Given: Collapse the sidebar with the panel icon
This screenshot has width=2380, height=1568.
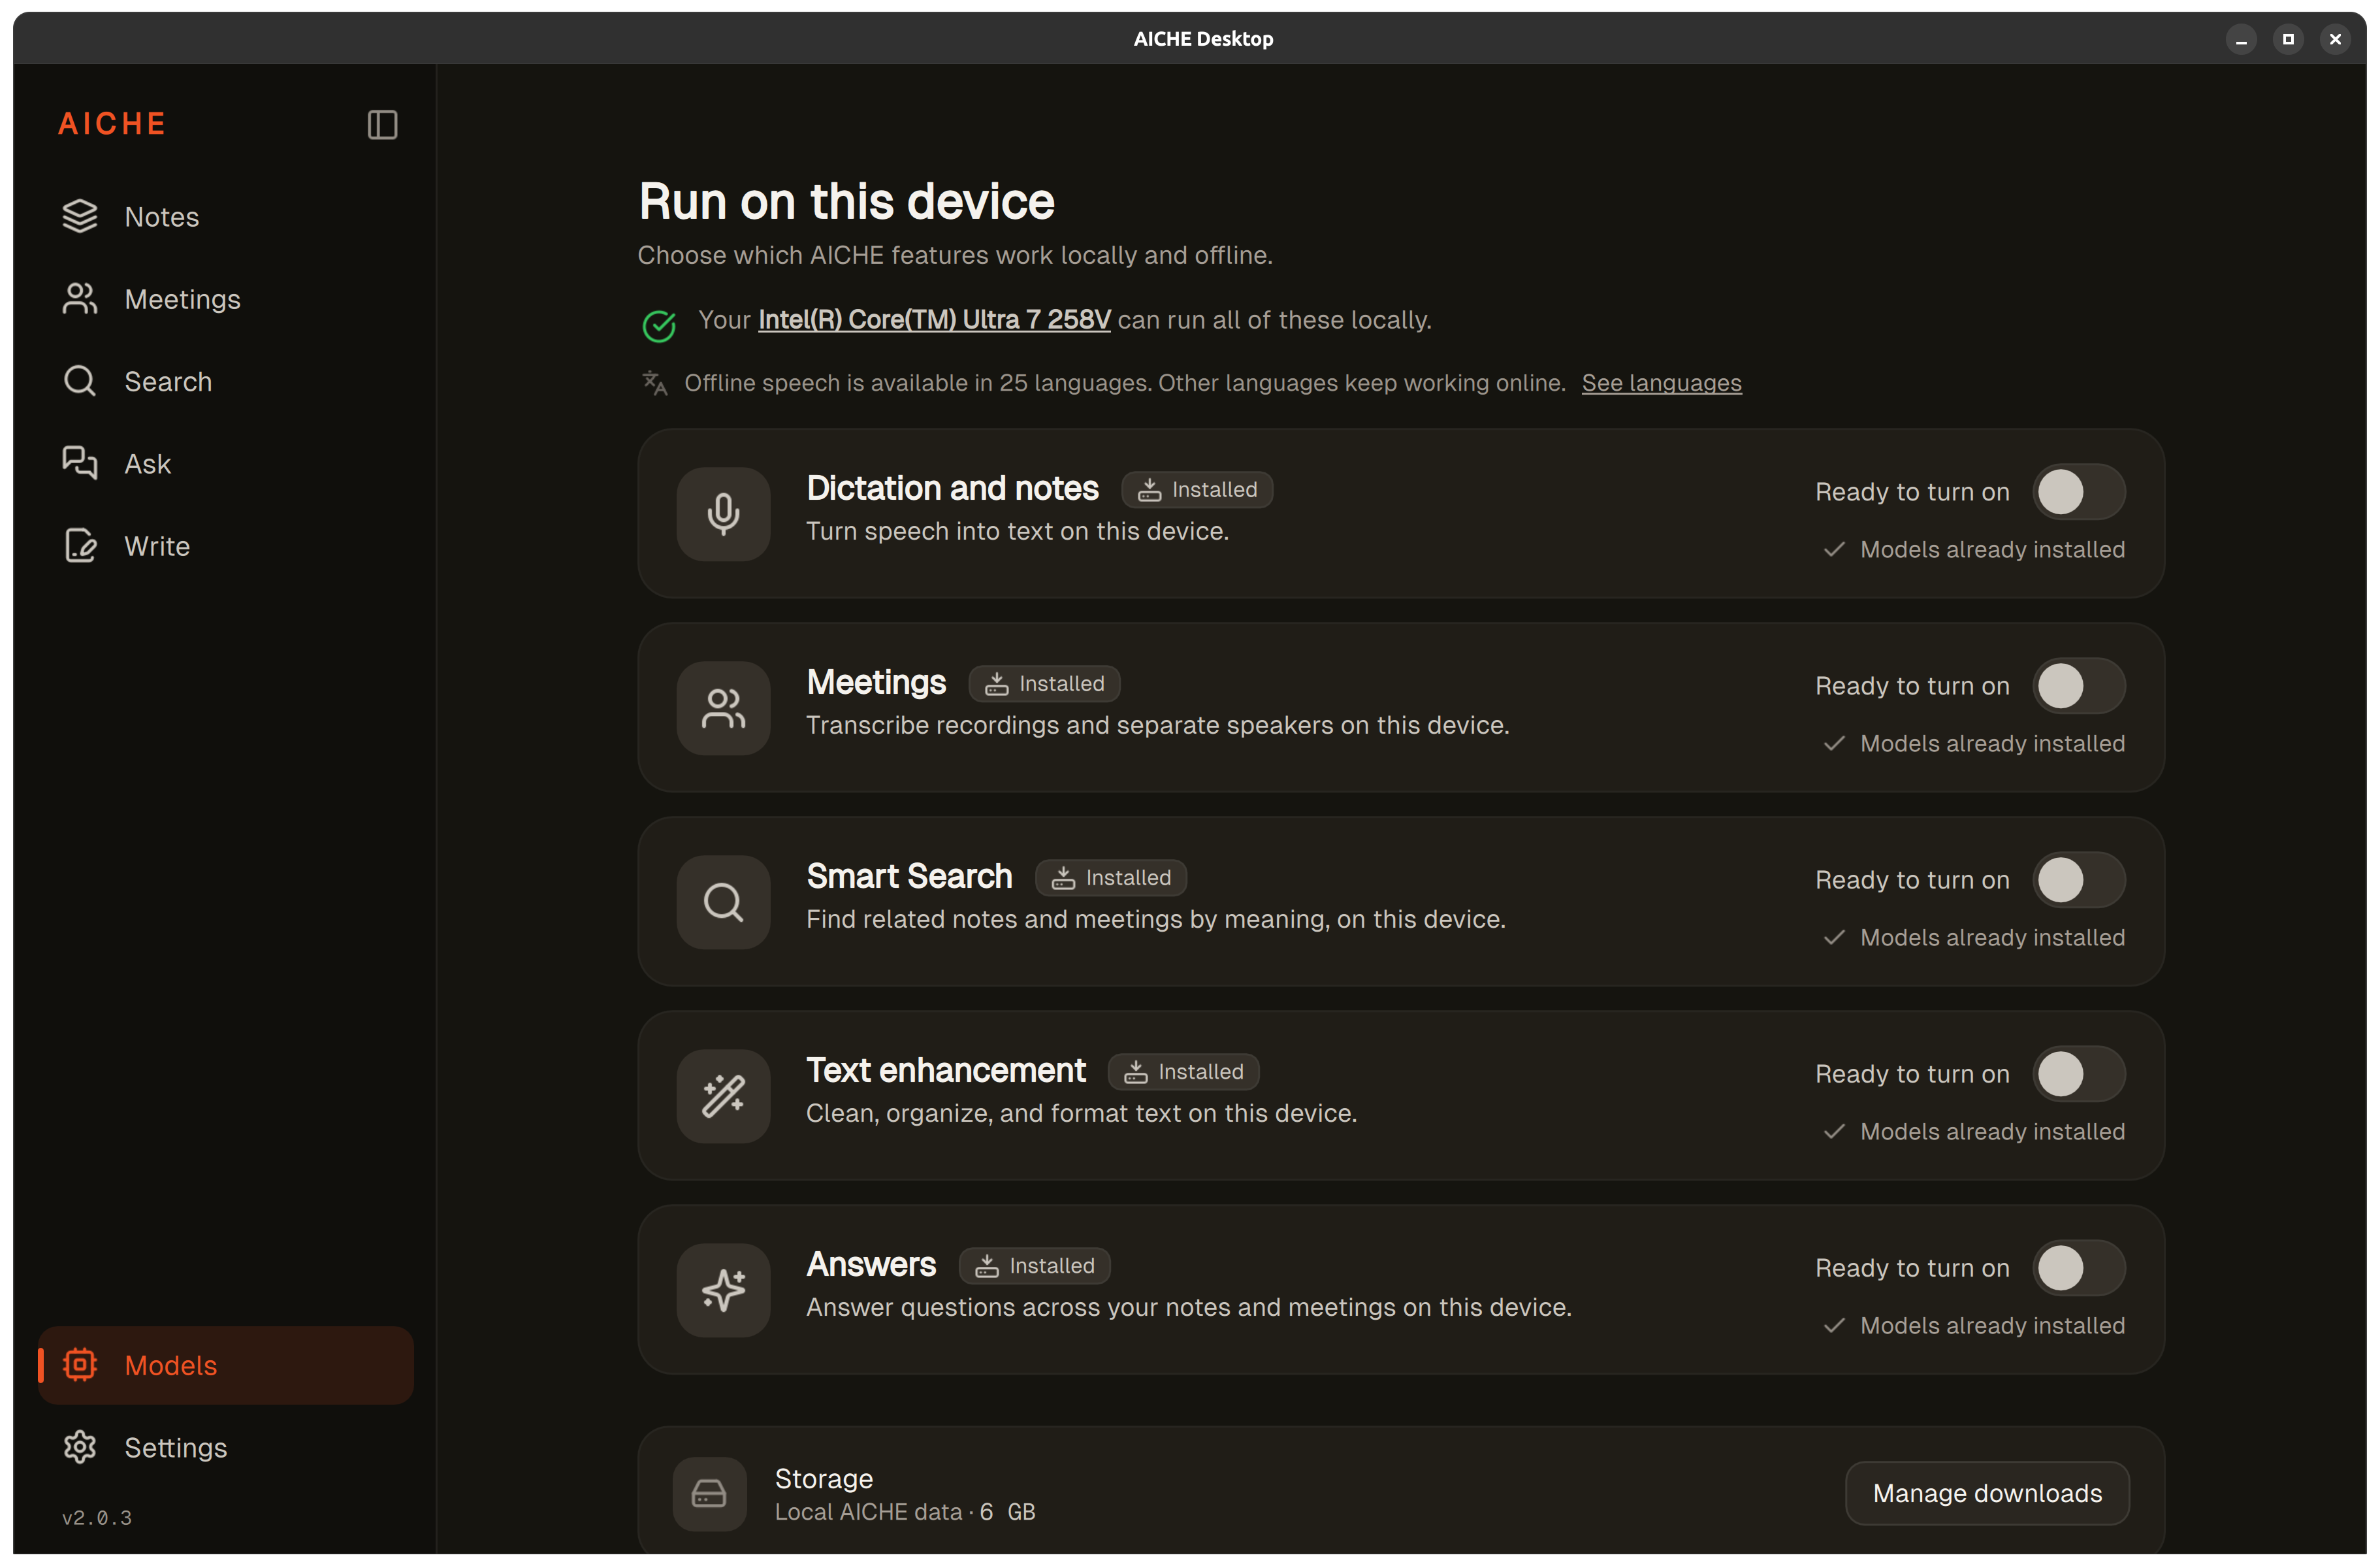Looking at the screenshot, I should (x=382, y=125).
